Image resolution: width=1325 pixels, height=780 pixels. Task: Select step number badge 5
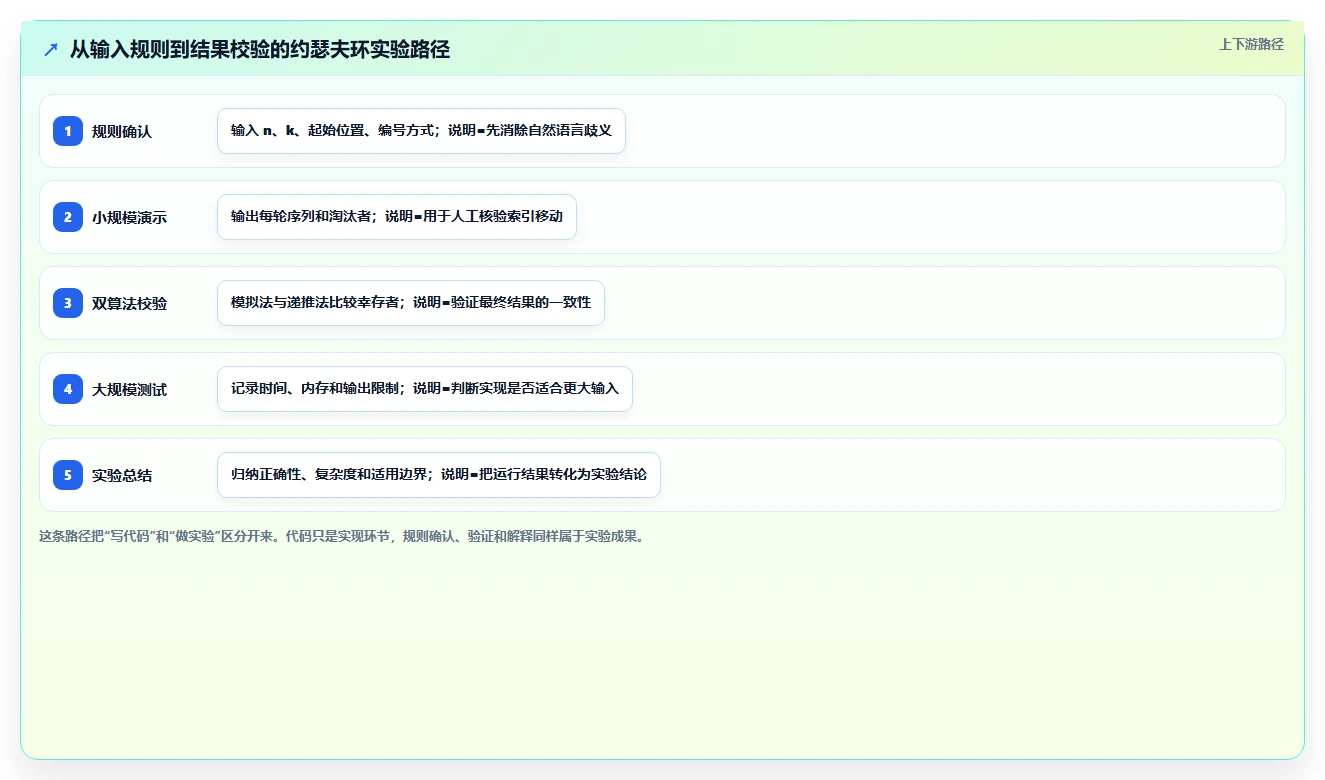[x=68, y=475]
